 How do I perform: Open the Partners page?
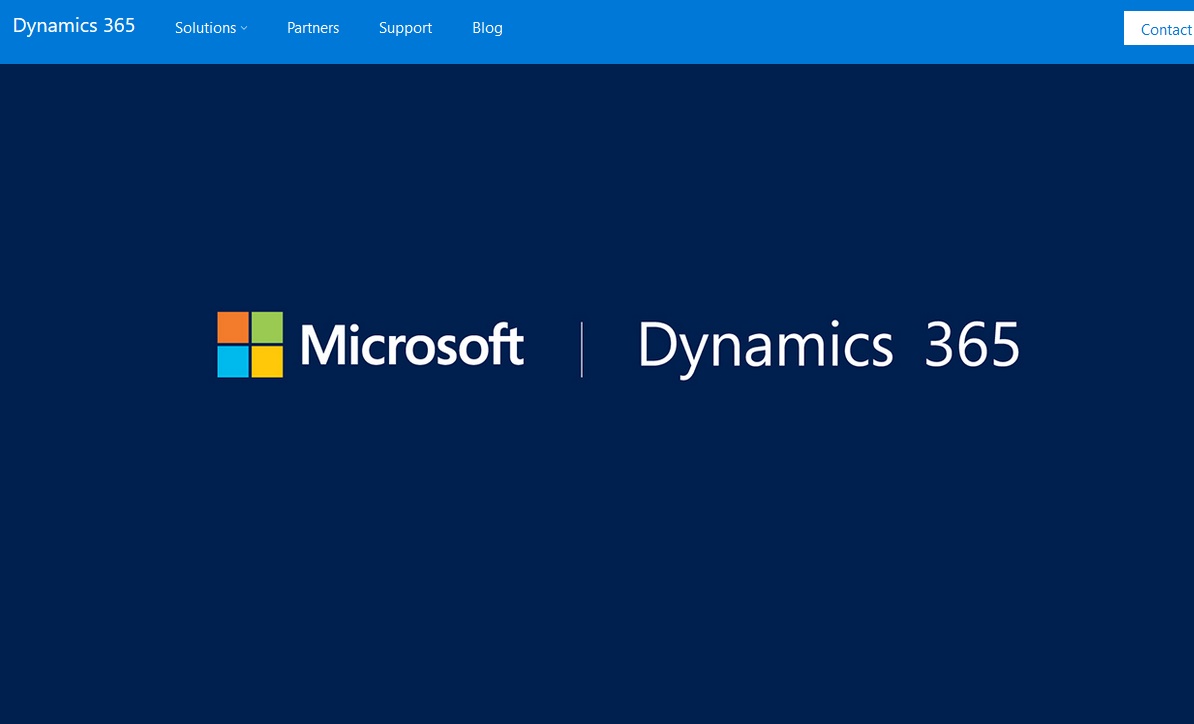(313, 28)
